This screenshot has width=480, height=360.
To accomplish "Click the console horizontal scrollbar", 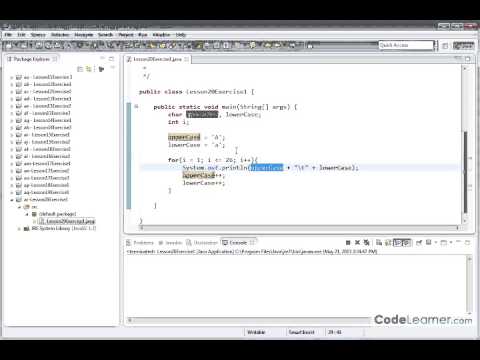I will 249,320.
